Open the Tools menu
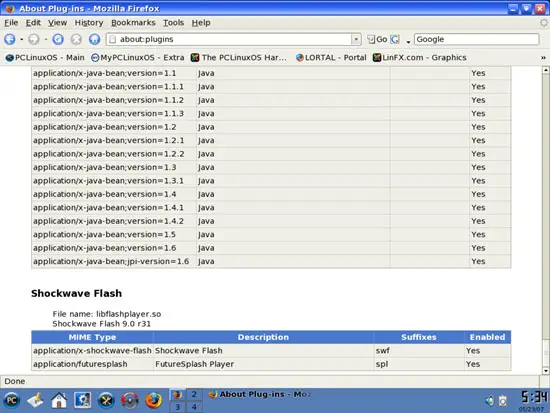This screenshot has height=413, width=550. tap(173, 23)
